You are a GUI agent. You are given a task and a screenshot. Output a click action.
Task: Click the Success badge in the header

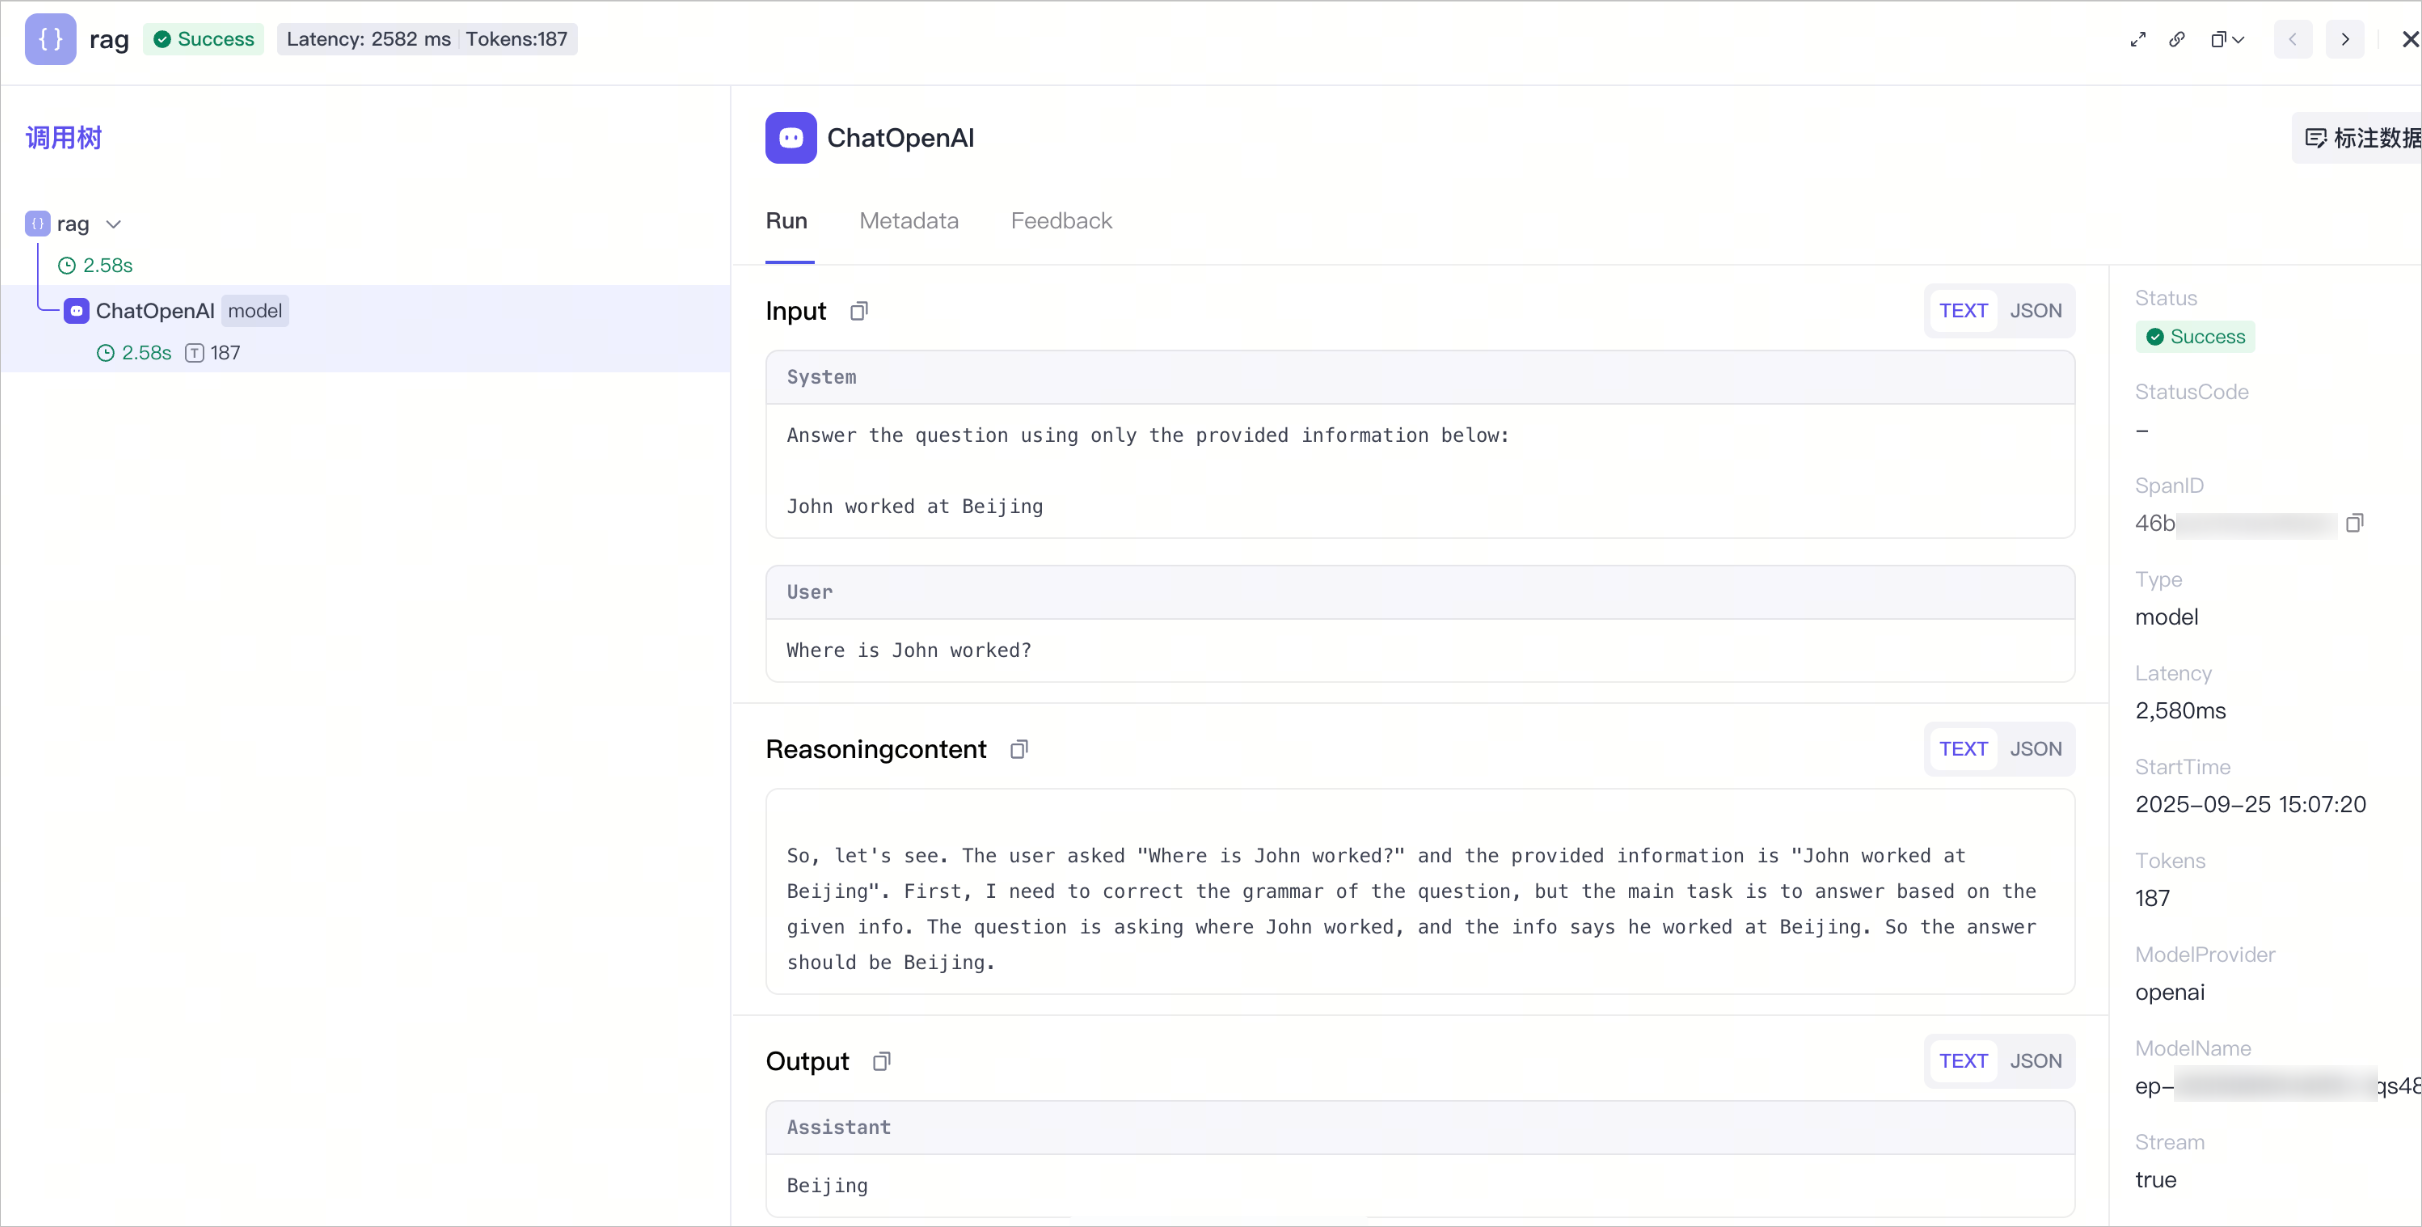pos(204,39)
